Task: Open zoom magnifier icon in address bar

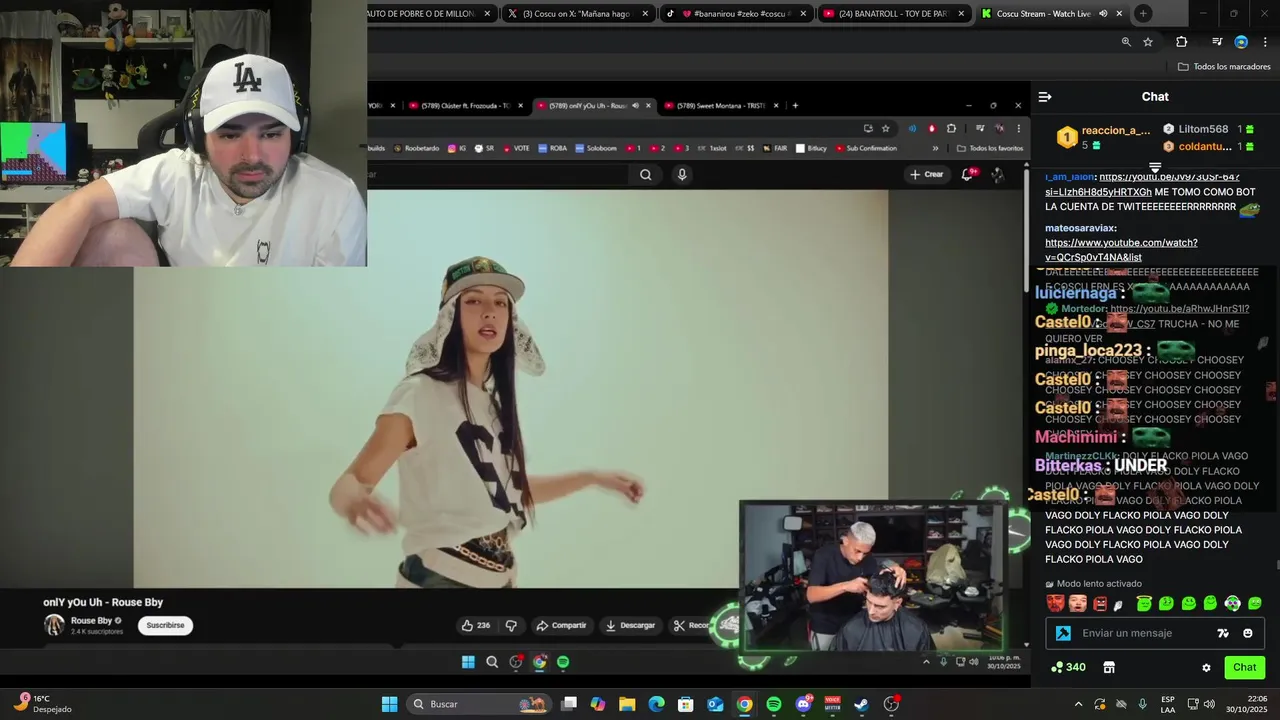Action: pos(1126,42)
